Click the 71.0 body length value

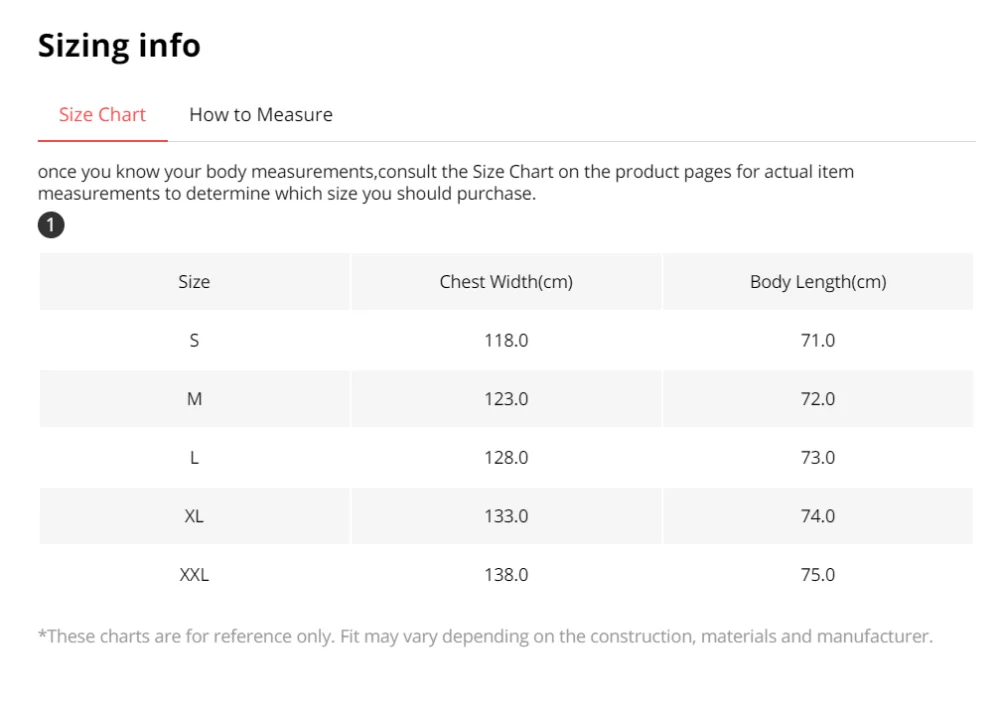tap(818, 341)
